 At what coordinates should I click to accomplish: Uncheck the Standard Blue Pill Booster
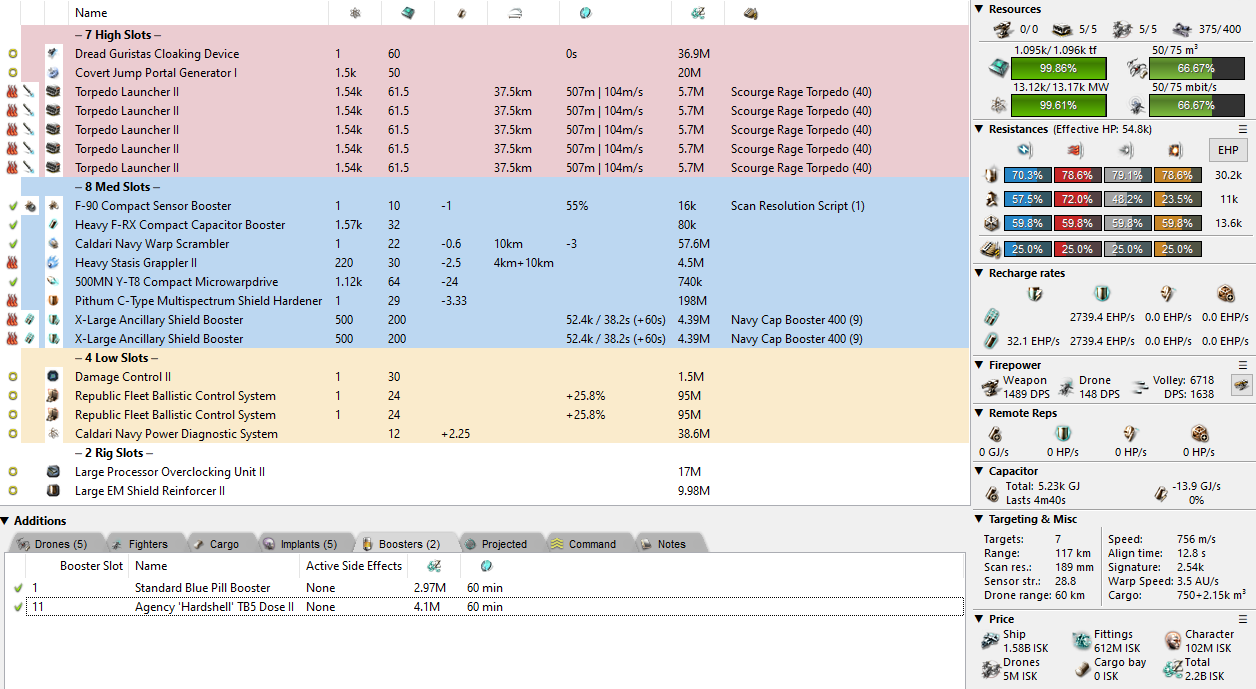pyautogui.click(x=18, y=588)
